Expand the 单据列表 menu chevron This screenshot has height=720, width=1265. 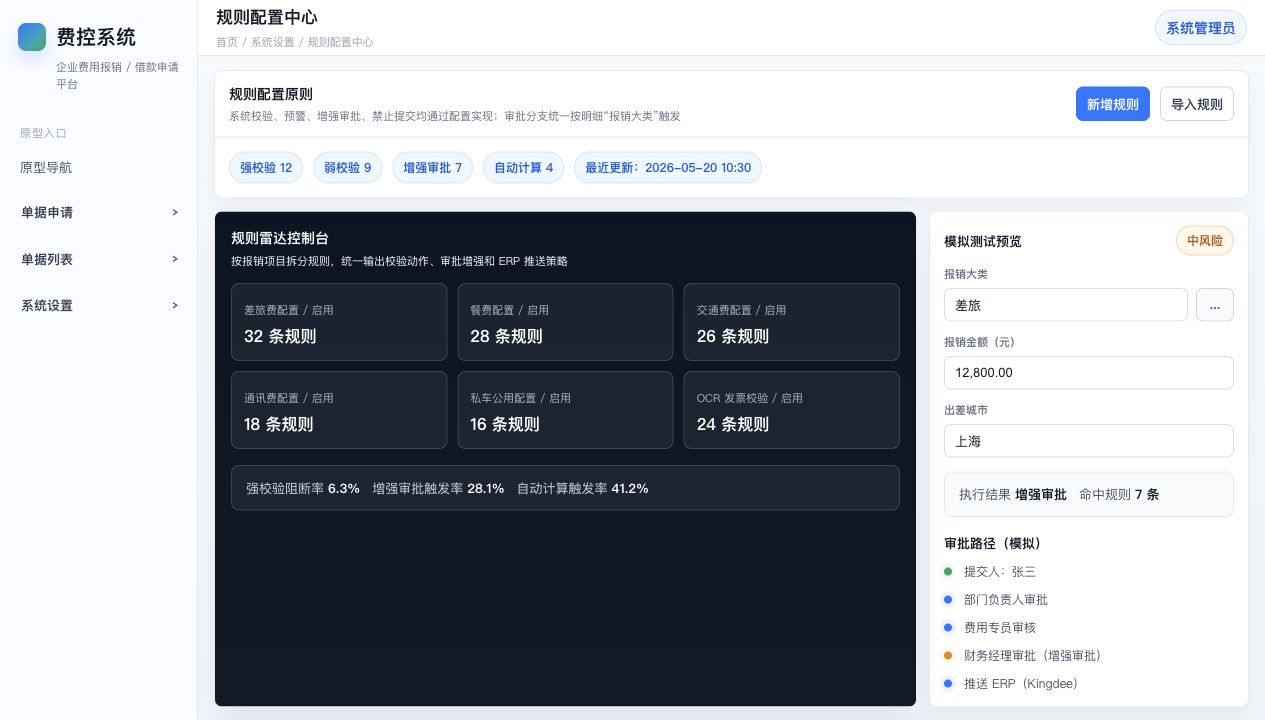coord(175,259)
